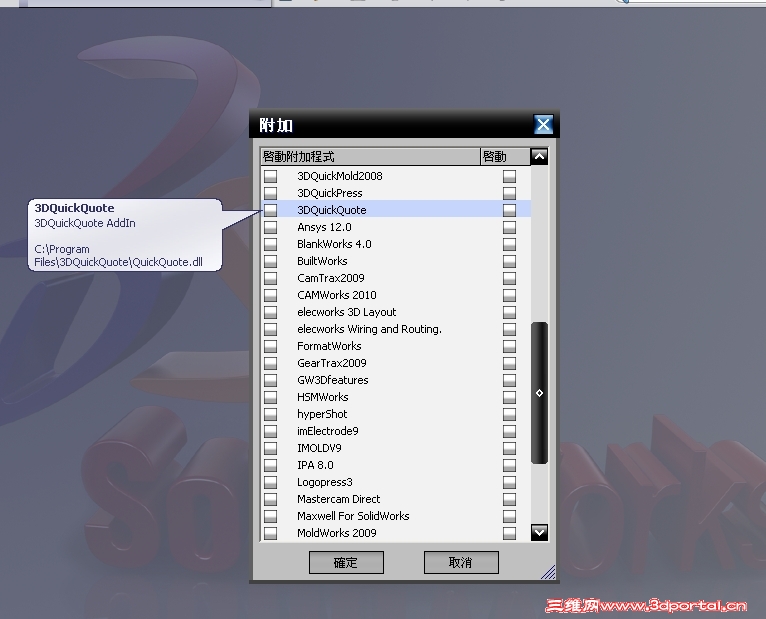Select the CAMWorks 2010 list entry name
Screen dimensions: 766x619
pos(337,295)
